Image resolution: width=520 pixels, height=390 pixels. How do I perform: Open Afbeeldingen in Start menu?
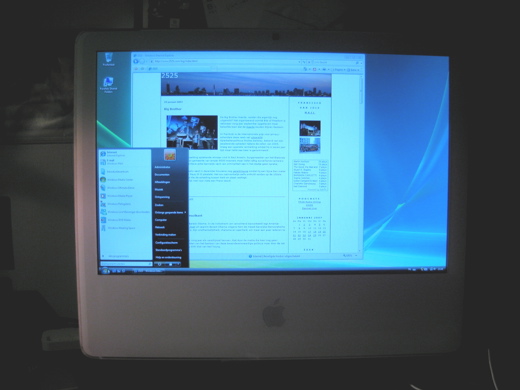[x=162, y=182]
